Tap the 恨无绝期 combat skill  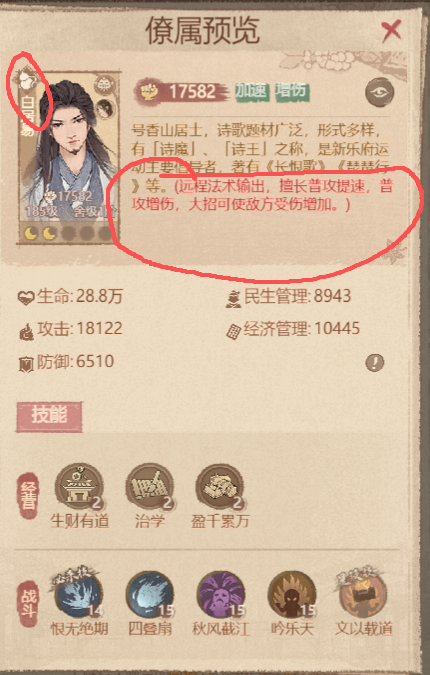pos(79,595)
